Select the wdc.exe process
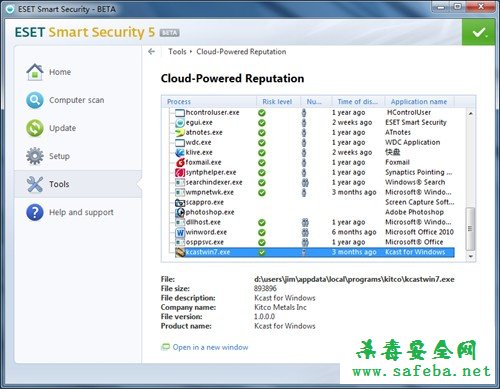The height and width of the screenshot is (389, 500). (x=314, y=142)
